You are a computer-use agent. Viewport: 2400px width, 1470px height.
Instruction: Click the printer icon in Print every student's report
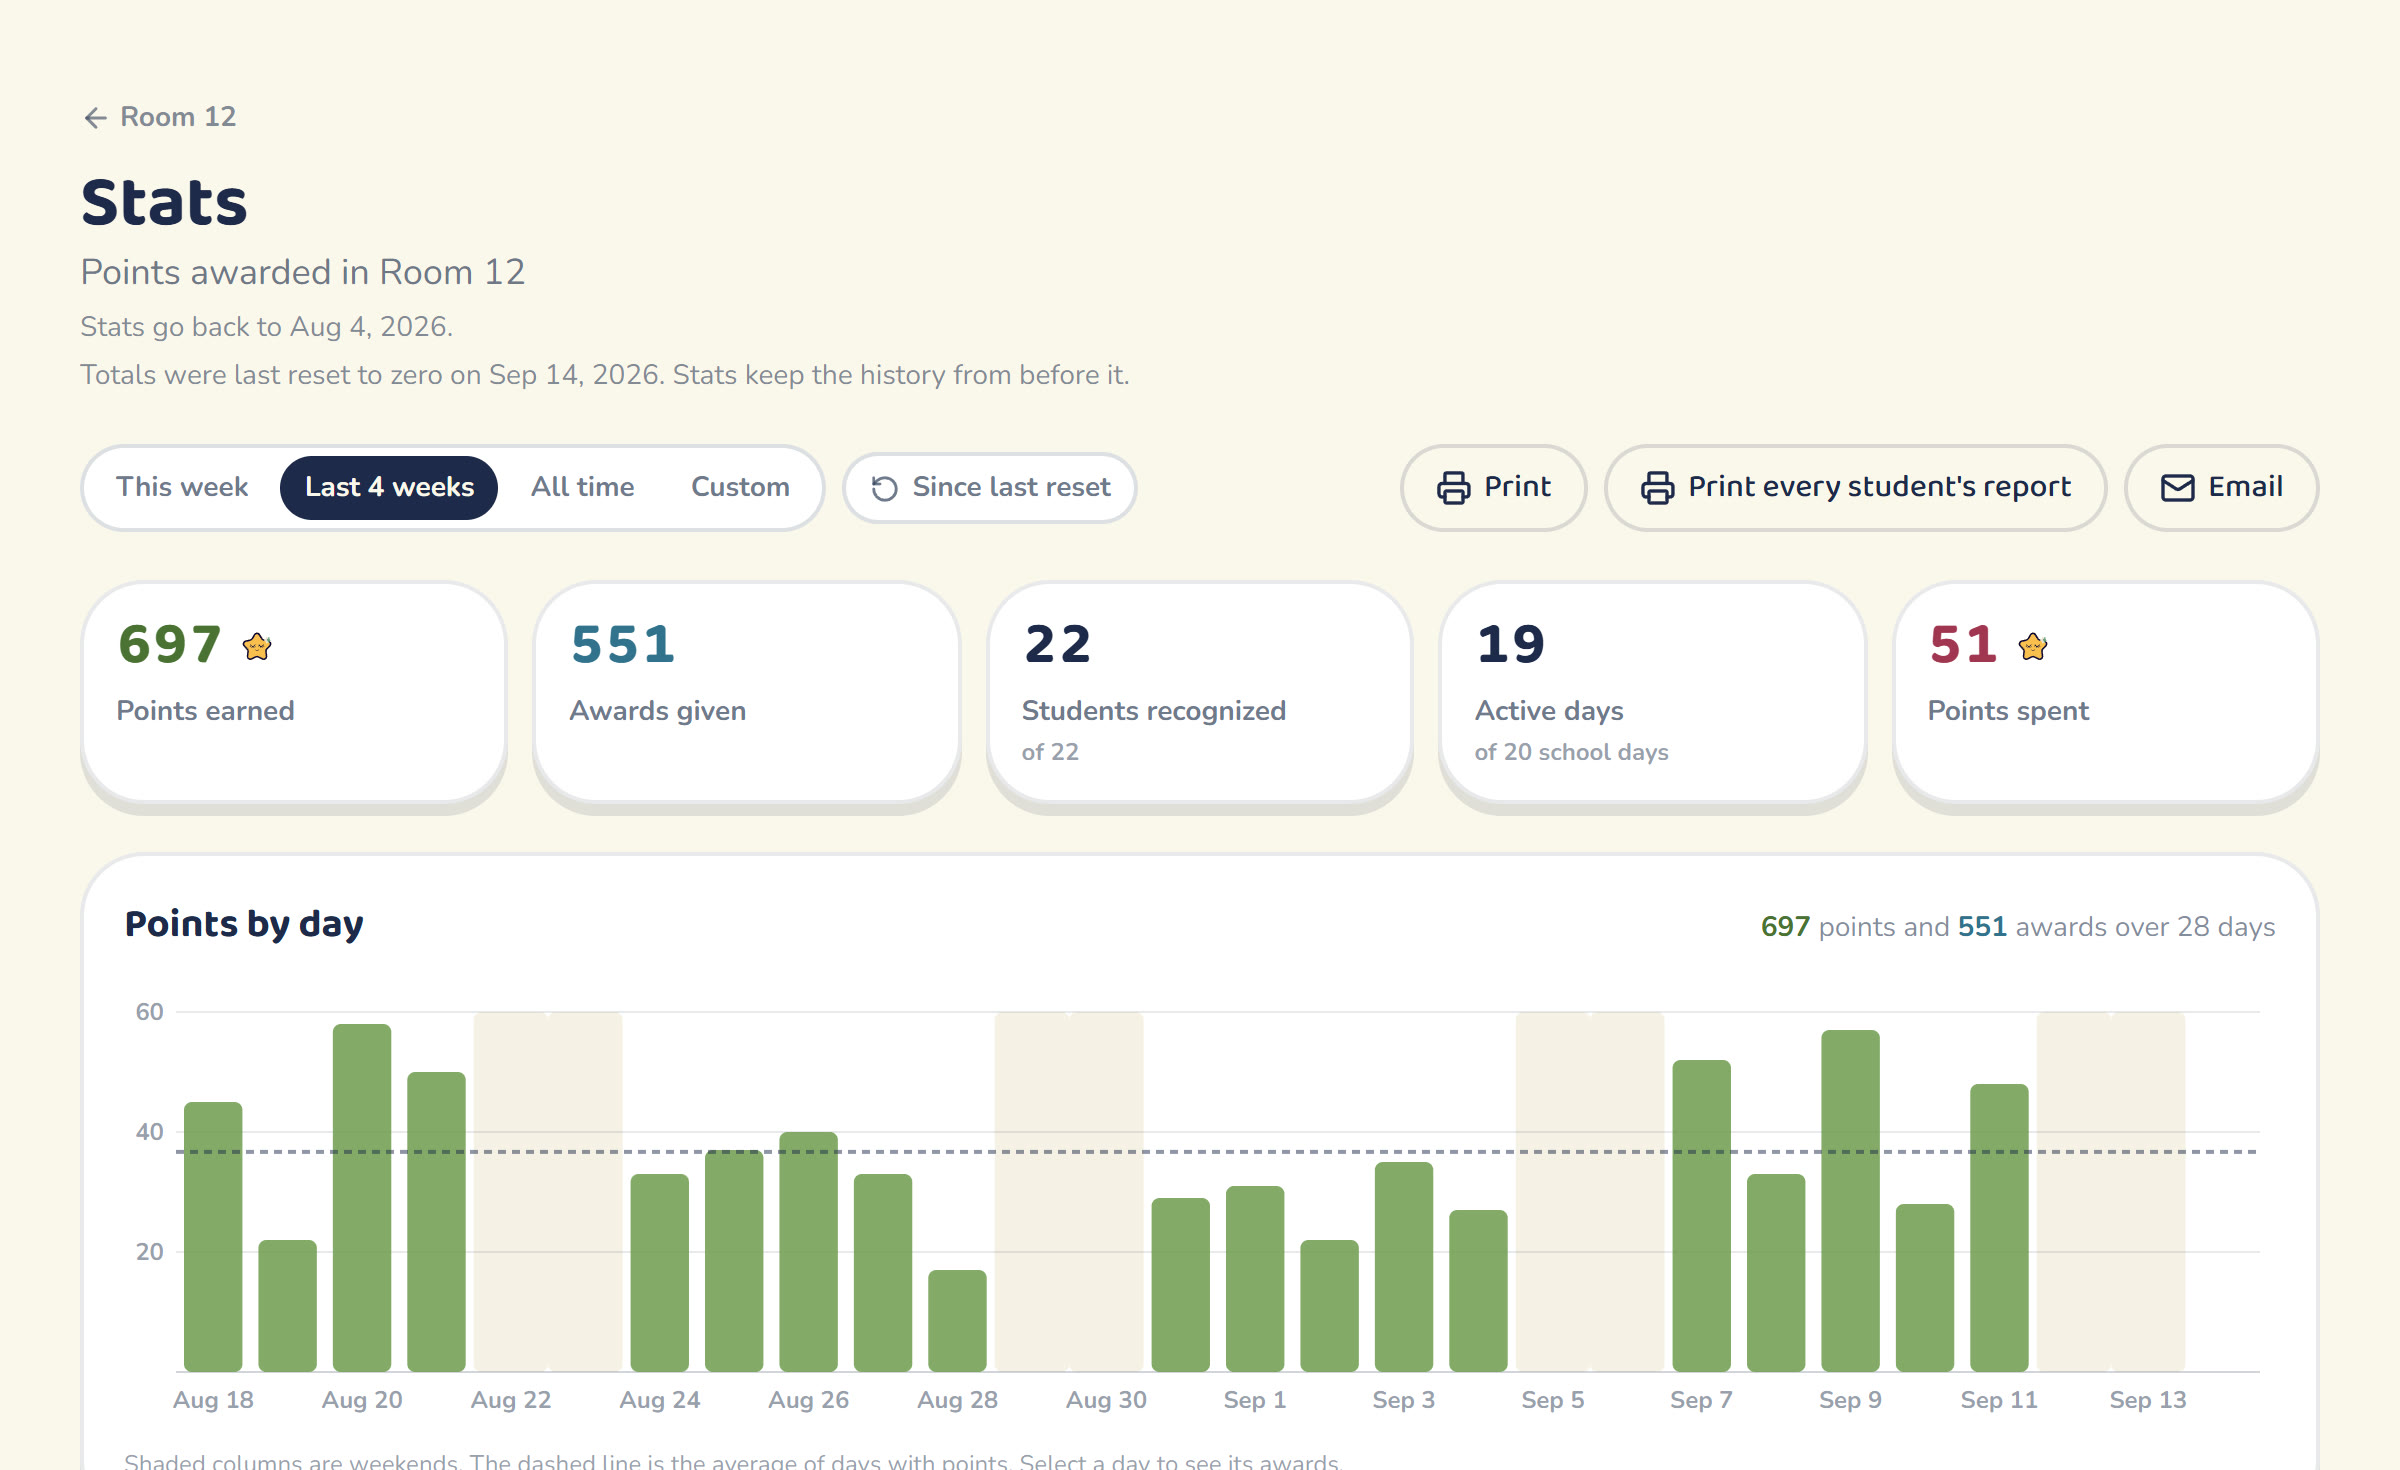(x=1657, y=488)
